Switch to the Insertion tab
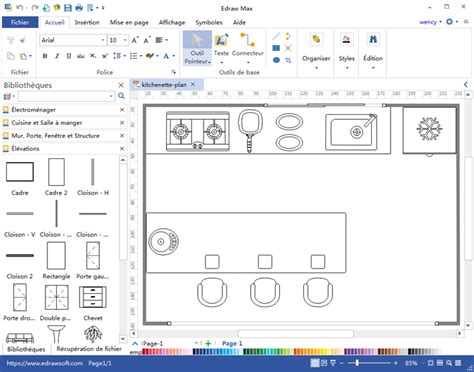Screen dimensions: 474x372 click(87, 22)
